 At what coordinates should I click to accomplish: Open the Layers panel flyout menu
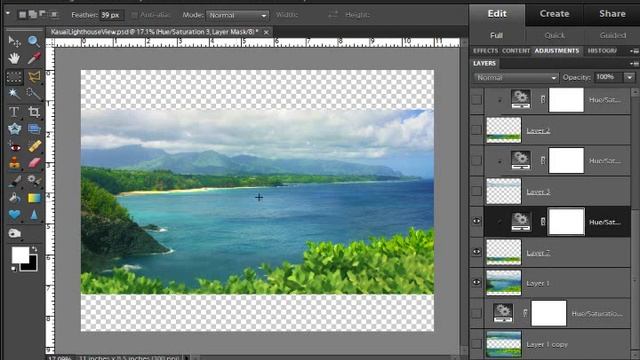634,64
